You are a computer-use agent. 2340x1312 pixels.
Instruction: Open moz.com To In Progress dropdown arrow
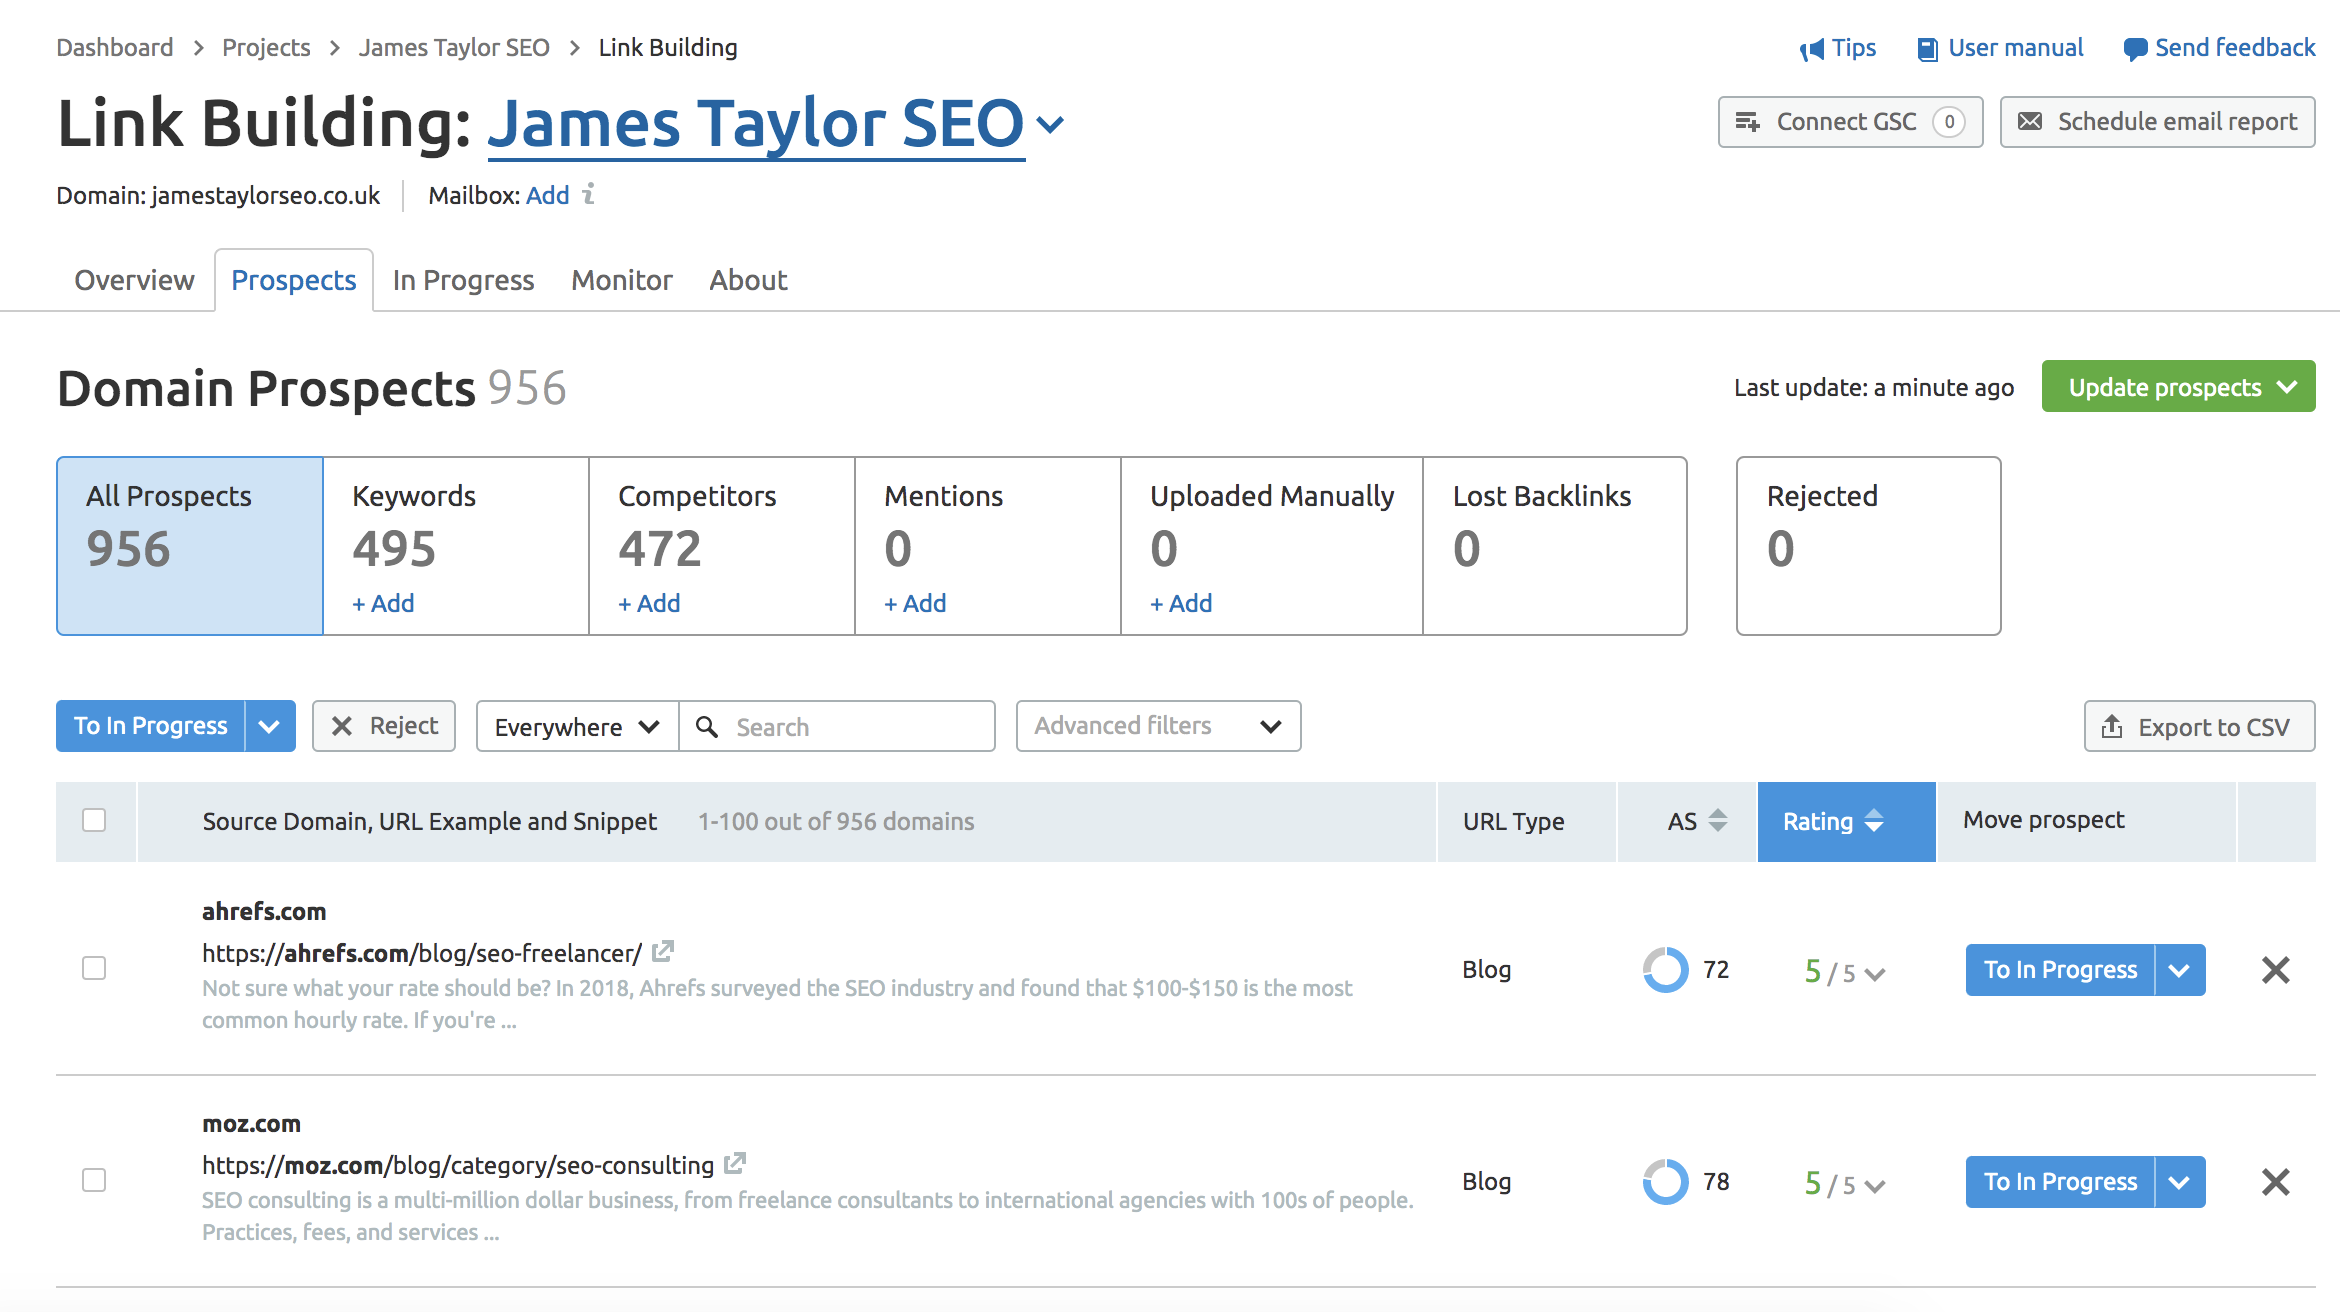coord(2181,1182)
